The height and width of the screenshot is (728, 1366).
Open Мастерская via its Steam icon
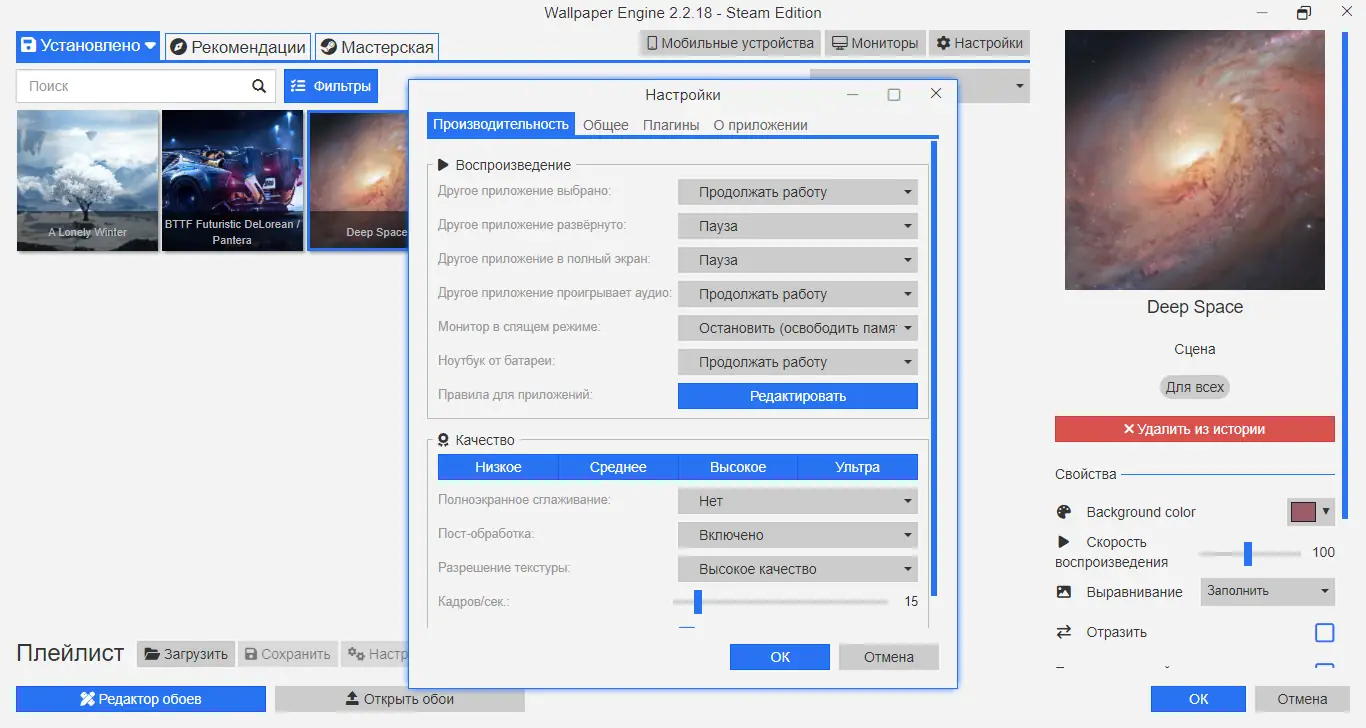(328, 47)
